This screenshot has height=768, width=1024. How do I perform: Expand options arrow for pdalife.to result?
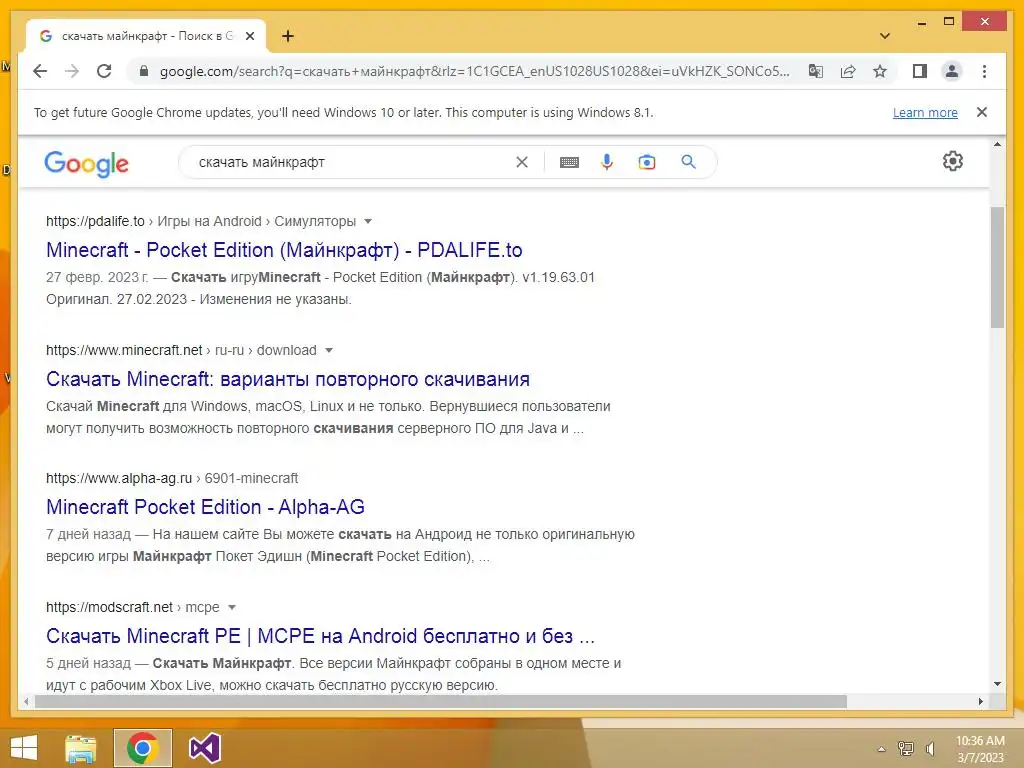pos(368,221)
